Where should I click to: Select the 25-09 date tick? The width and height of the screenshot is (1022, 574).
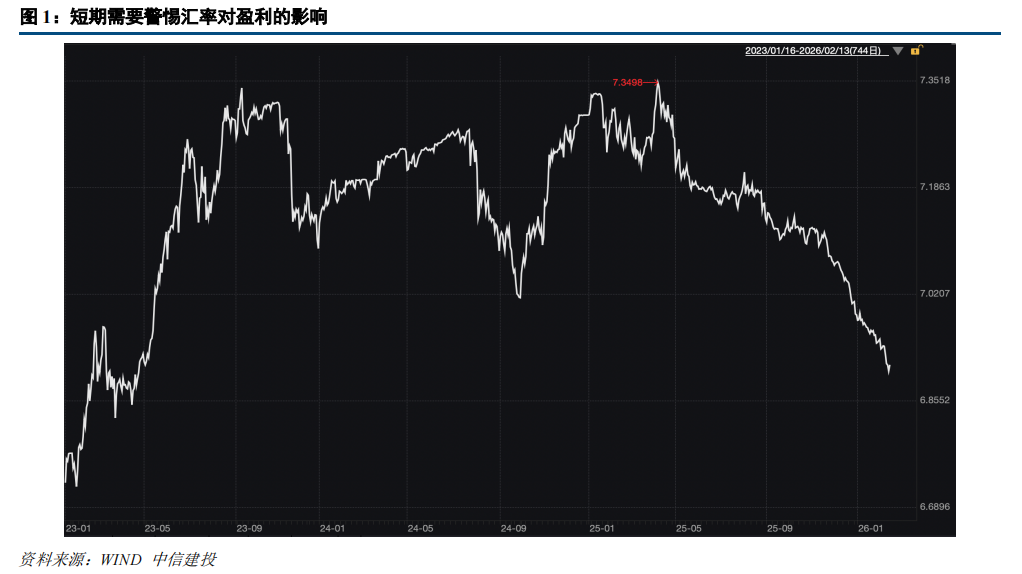pyautogui.click(x=780, y=527)
